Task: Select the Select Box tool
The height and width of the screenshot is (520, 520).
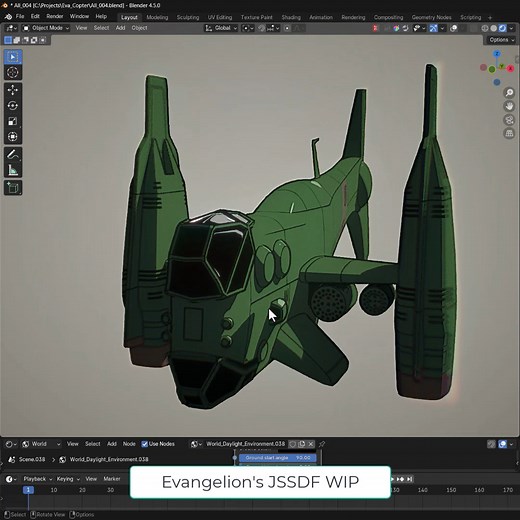Action: (x=13, y=57)
